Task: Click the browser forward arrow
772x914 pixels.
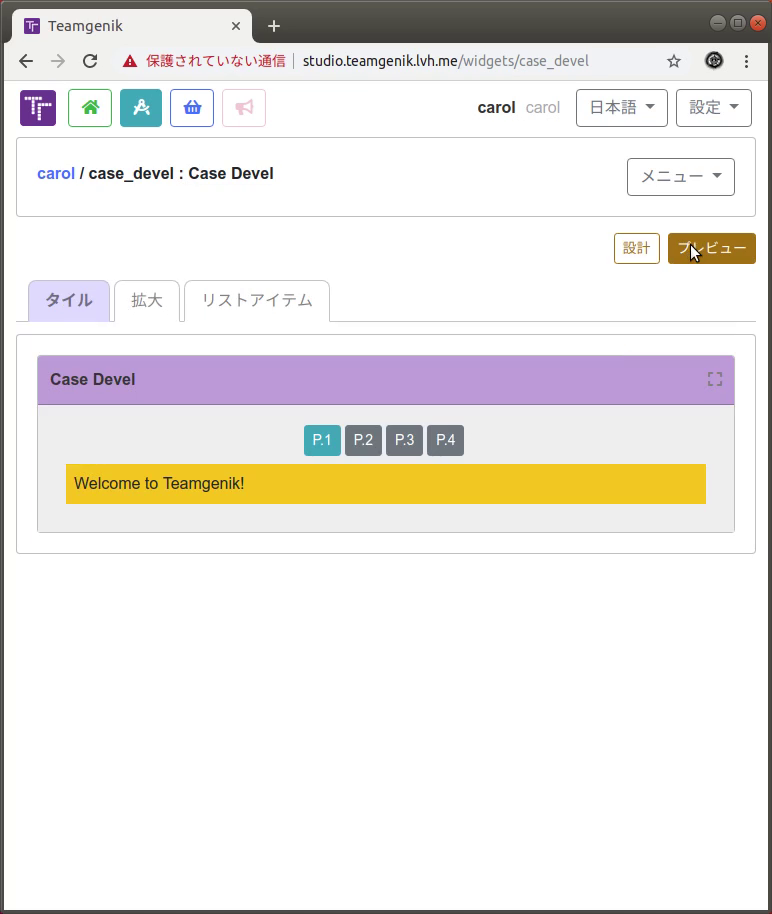Action: (58, 61)
